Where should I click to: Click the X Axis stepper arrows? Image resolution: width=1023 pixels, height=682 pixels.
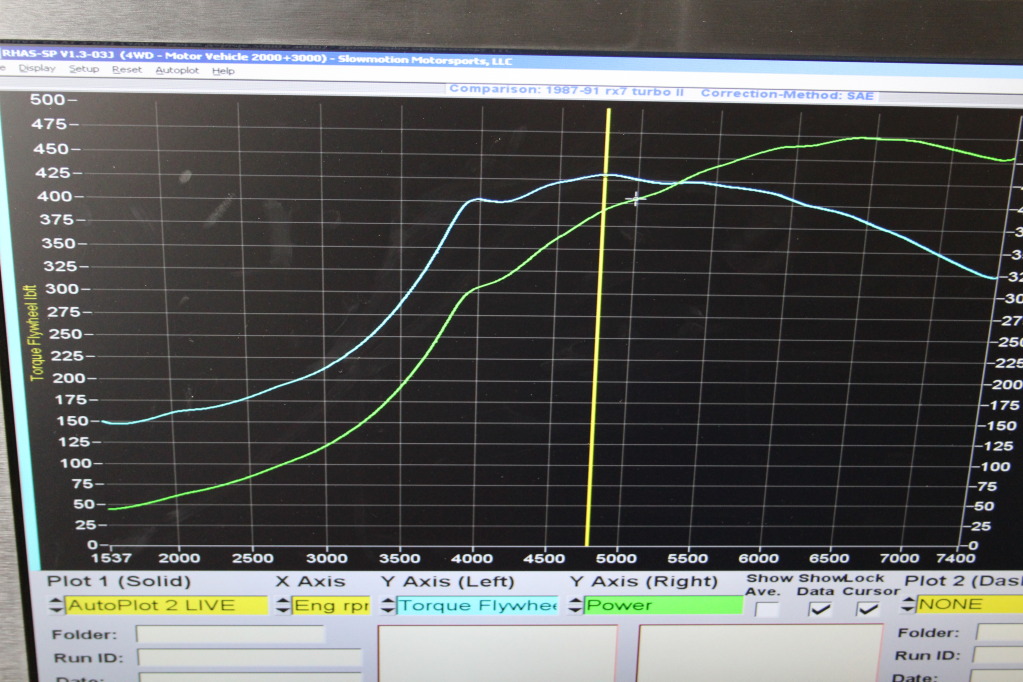[x=282, y=606]
